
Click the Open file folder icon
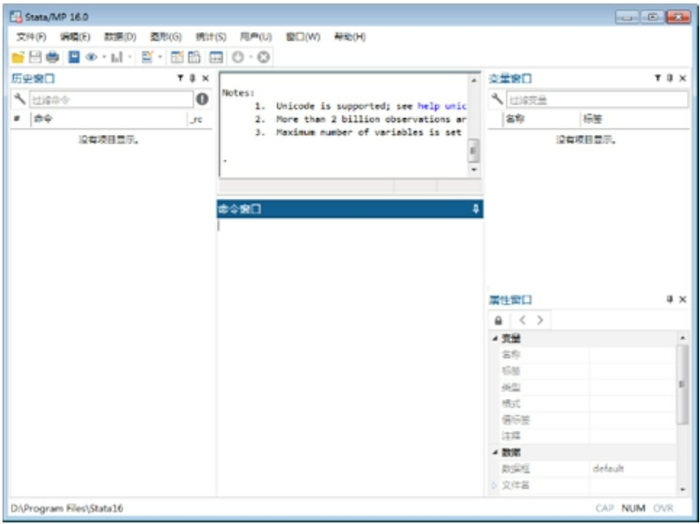pos(18,57)
